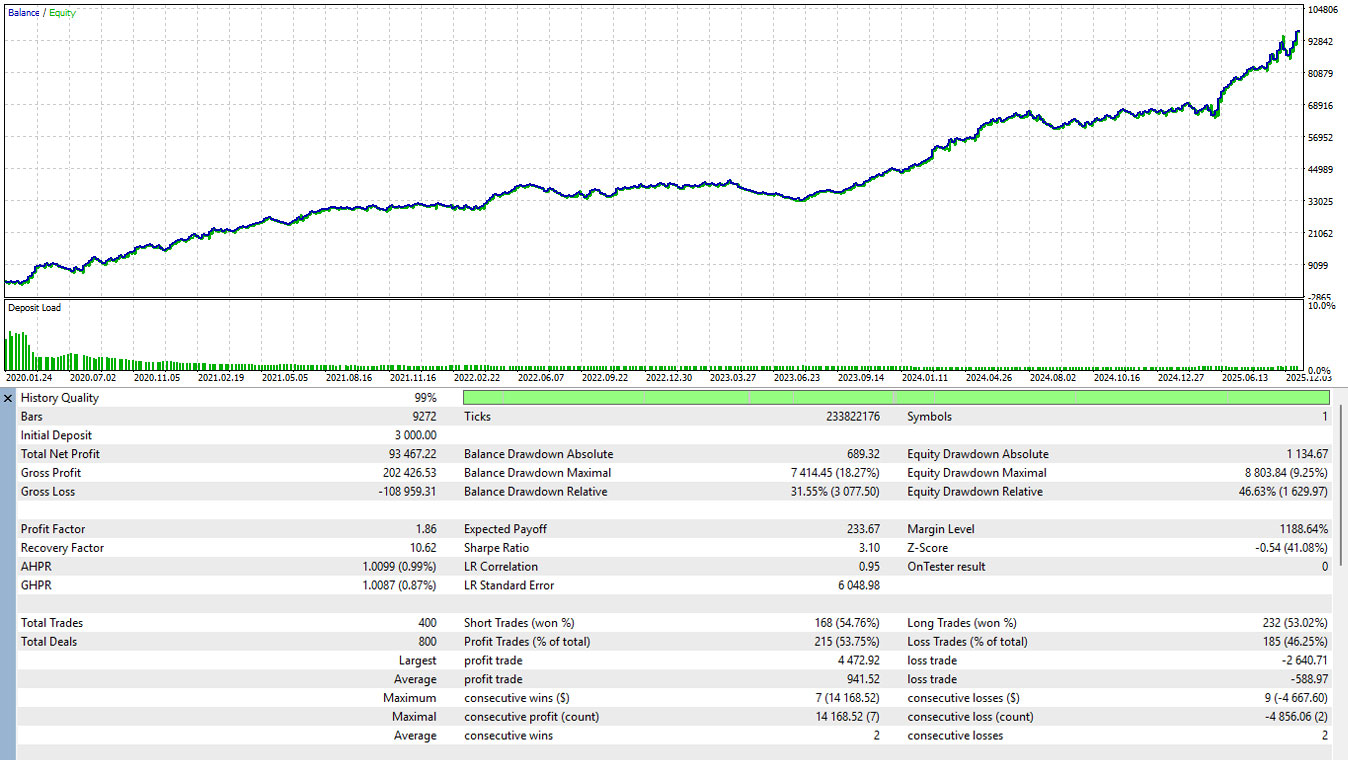Select the Balance Drawdown Maximal value
The image size is (1348, 760).
830,472
